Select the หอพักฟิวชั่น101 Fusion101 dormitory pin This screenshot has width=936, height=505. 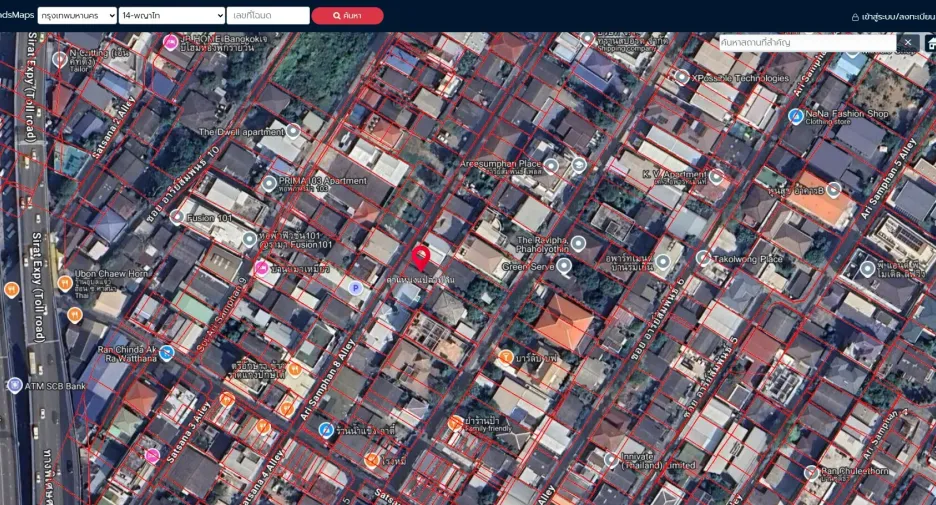(250, 239)
